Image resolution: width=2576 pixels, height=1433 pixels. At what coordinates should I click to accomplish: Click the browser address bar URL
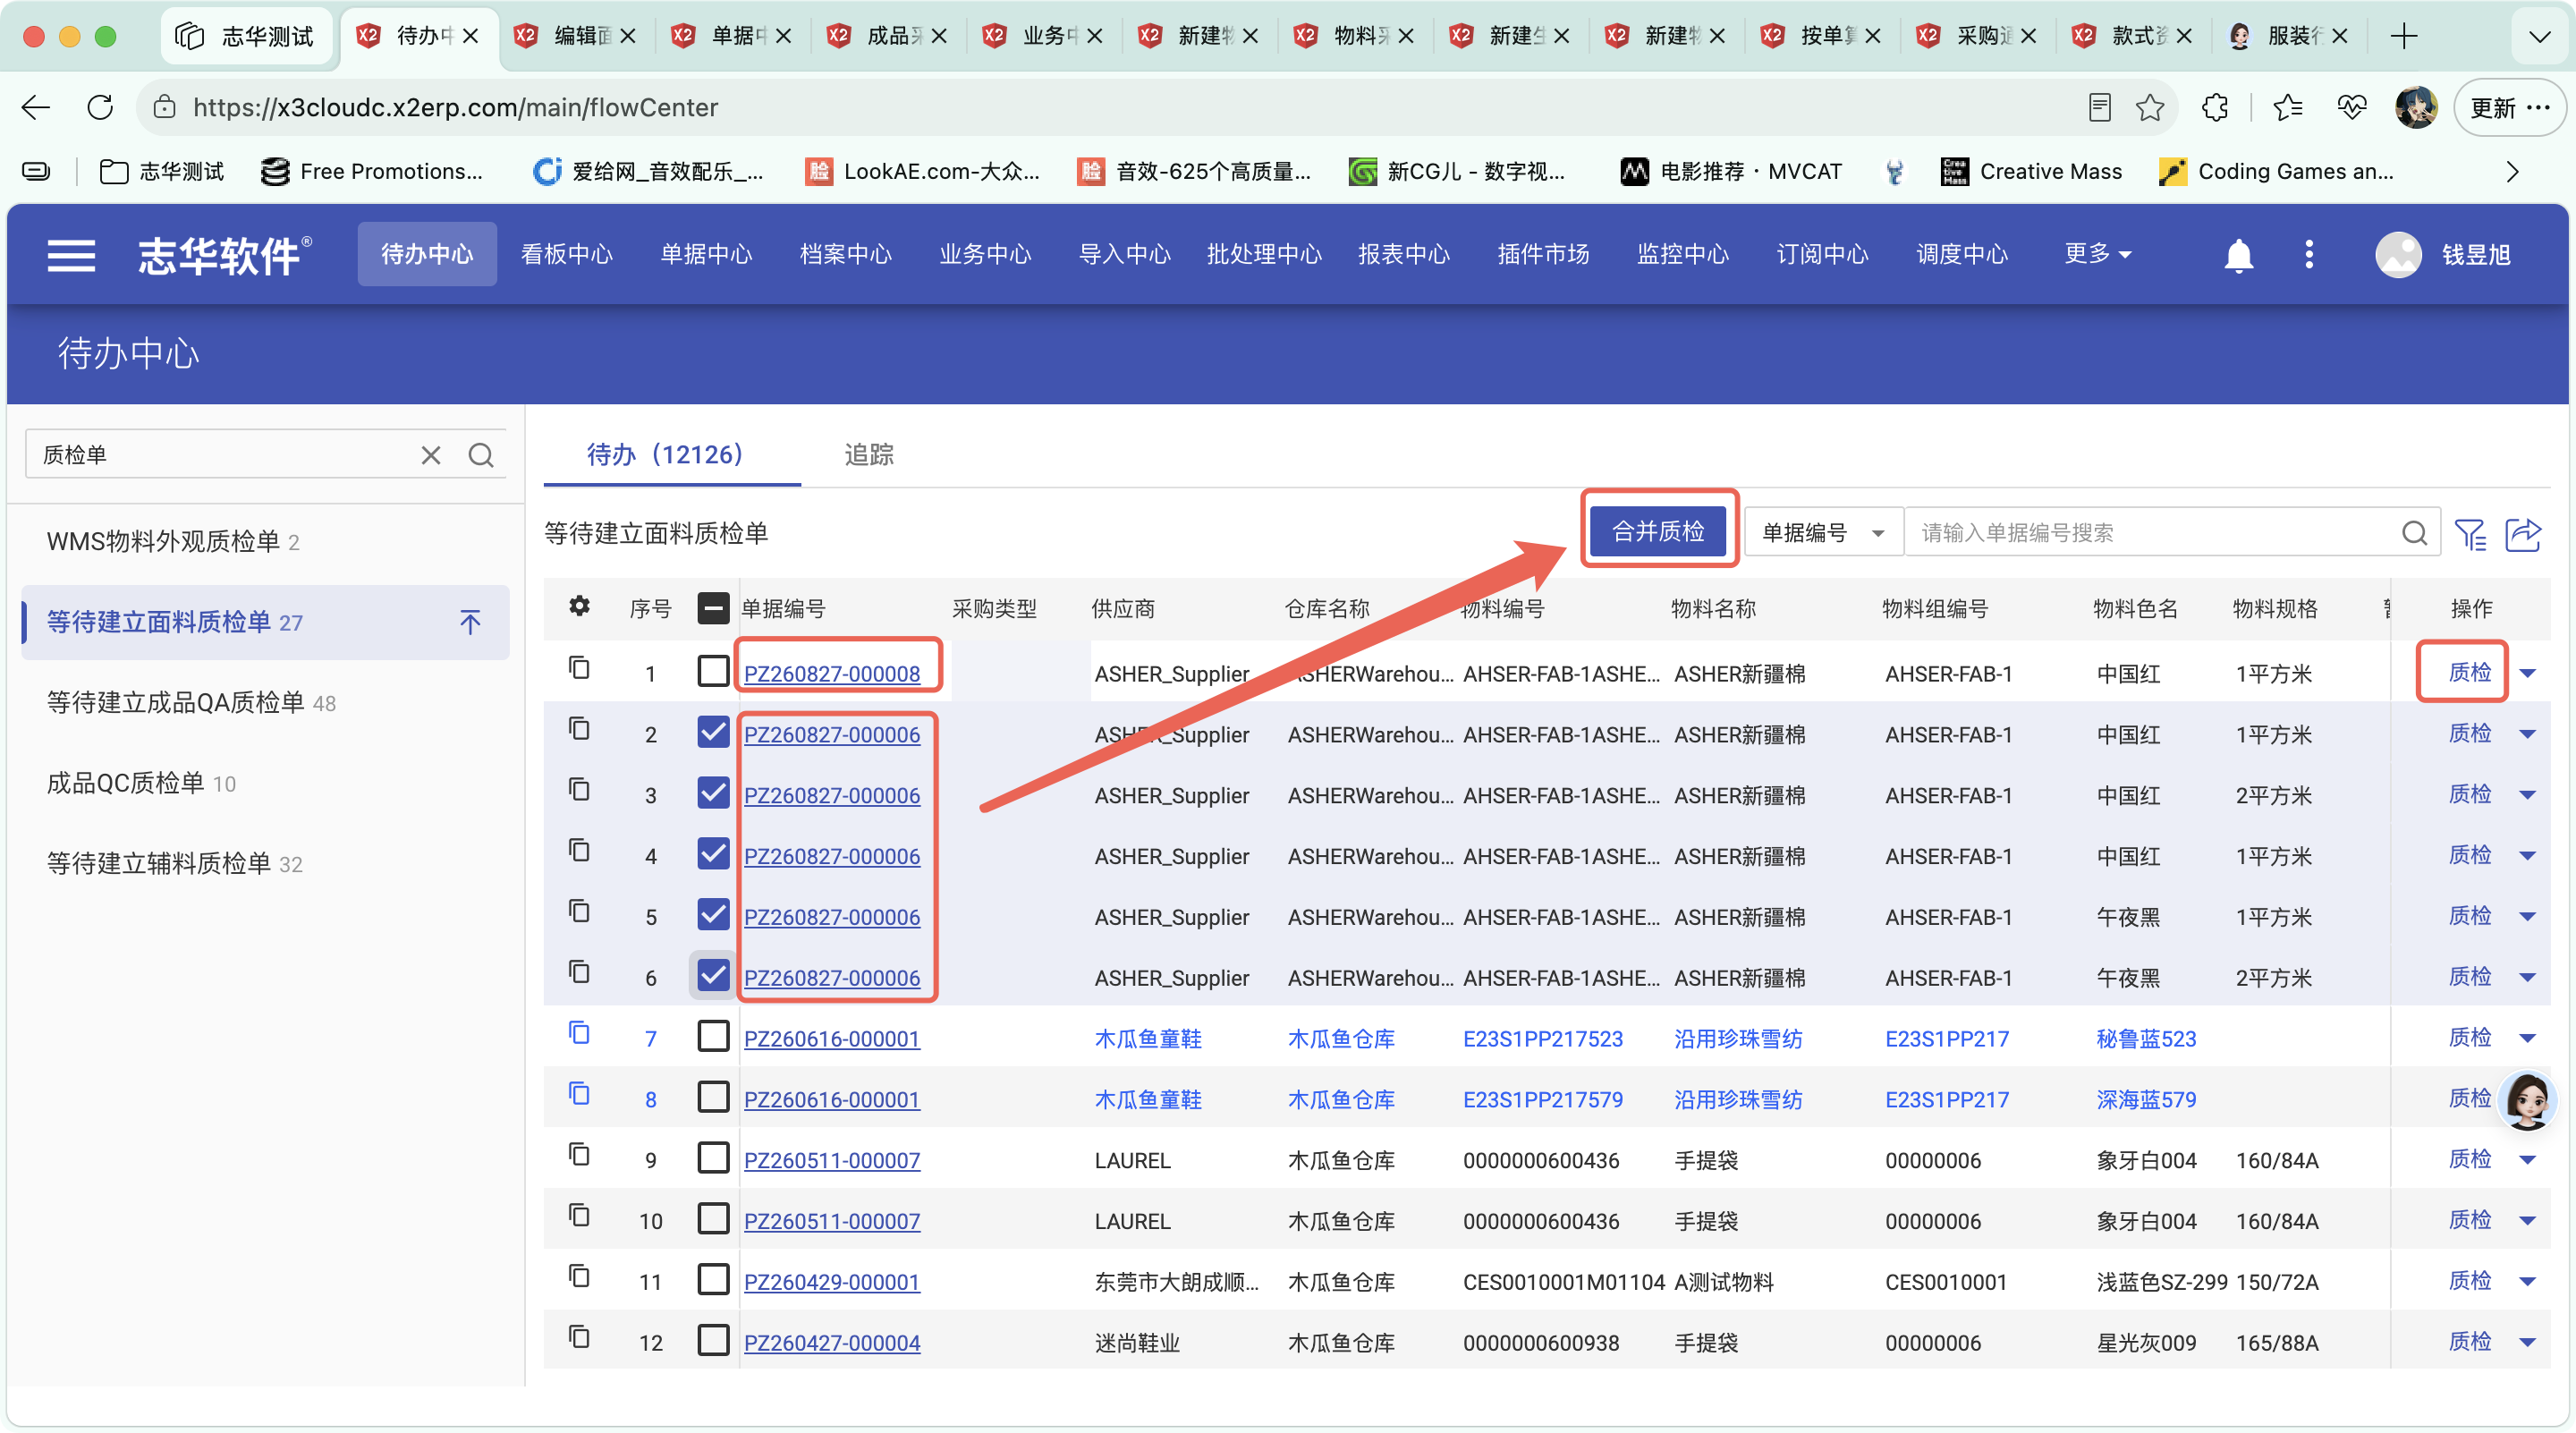pyautogui.click(x=455, y=107)
